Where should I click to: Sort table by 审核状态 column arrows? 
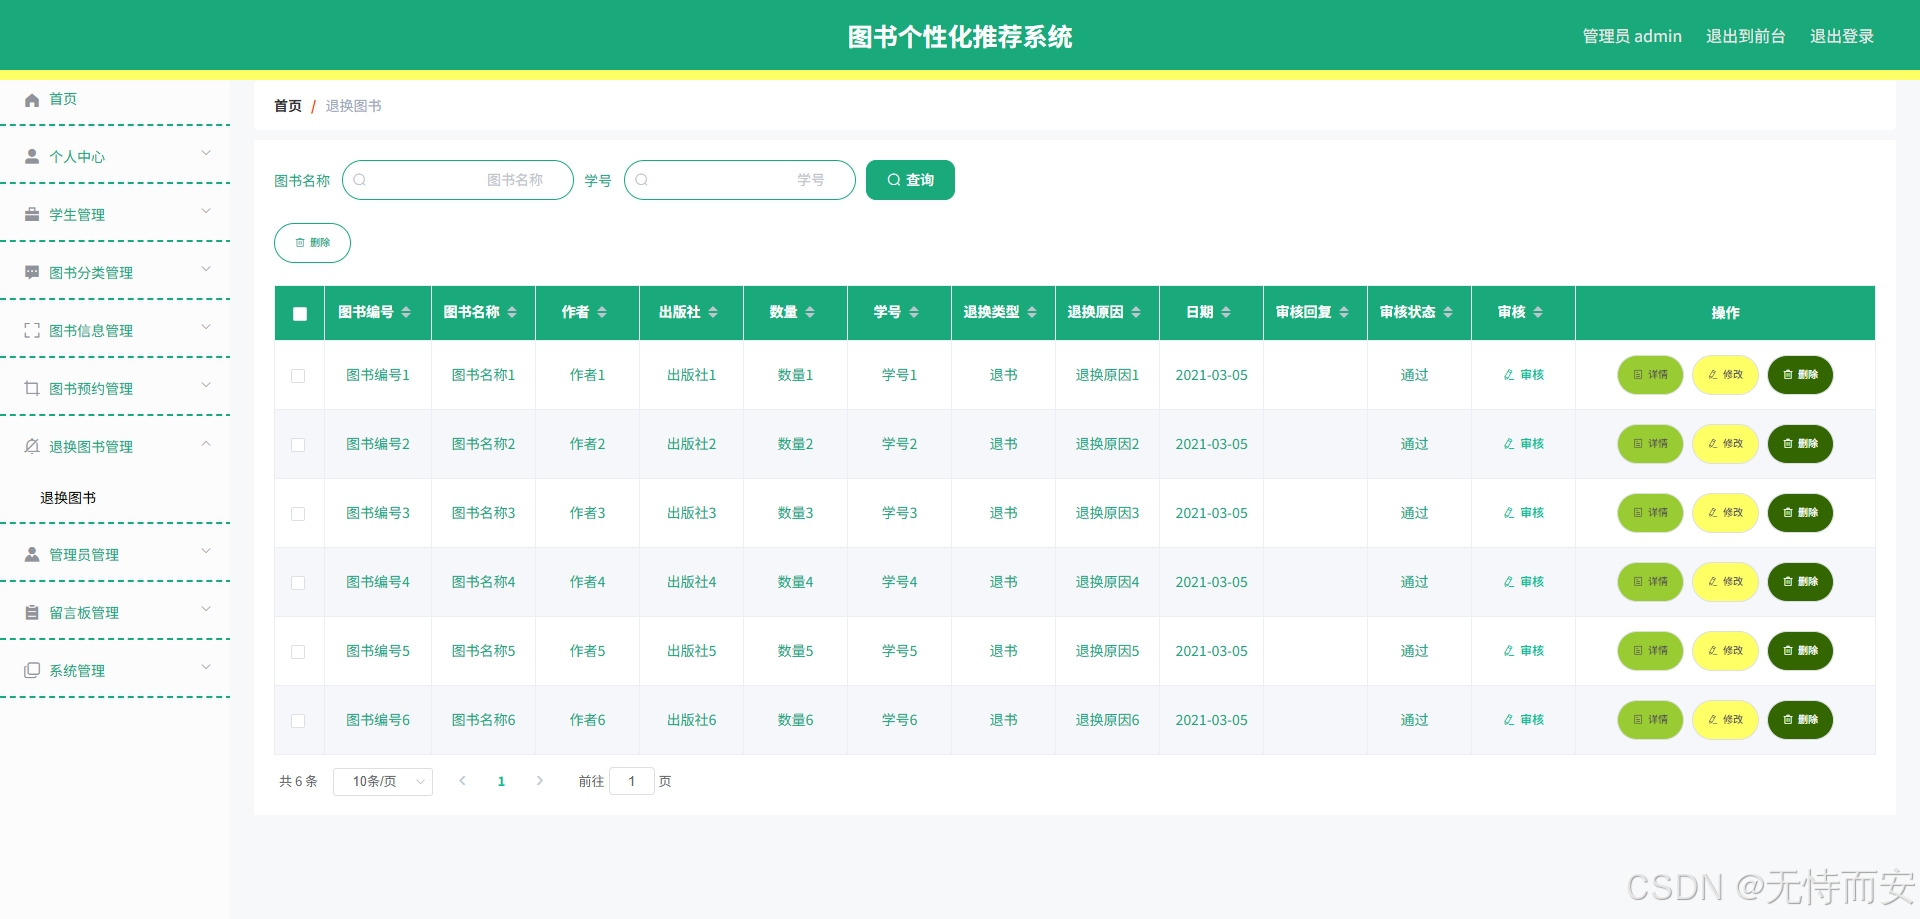1448,313
